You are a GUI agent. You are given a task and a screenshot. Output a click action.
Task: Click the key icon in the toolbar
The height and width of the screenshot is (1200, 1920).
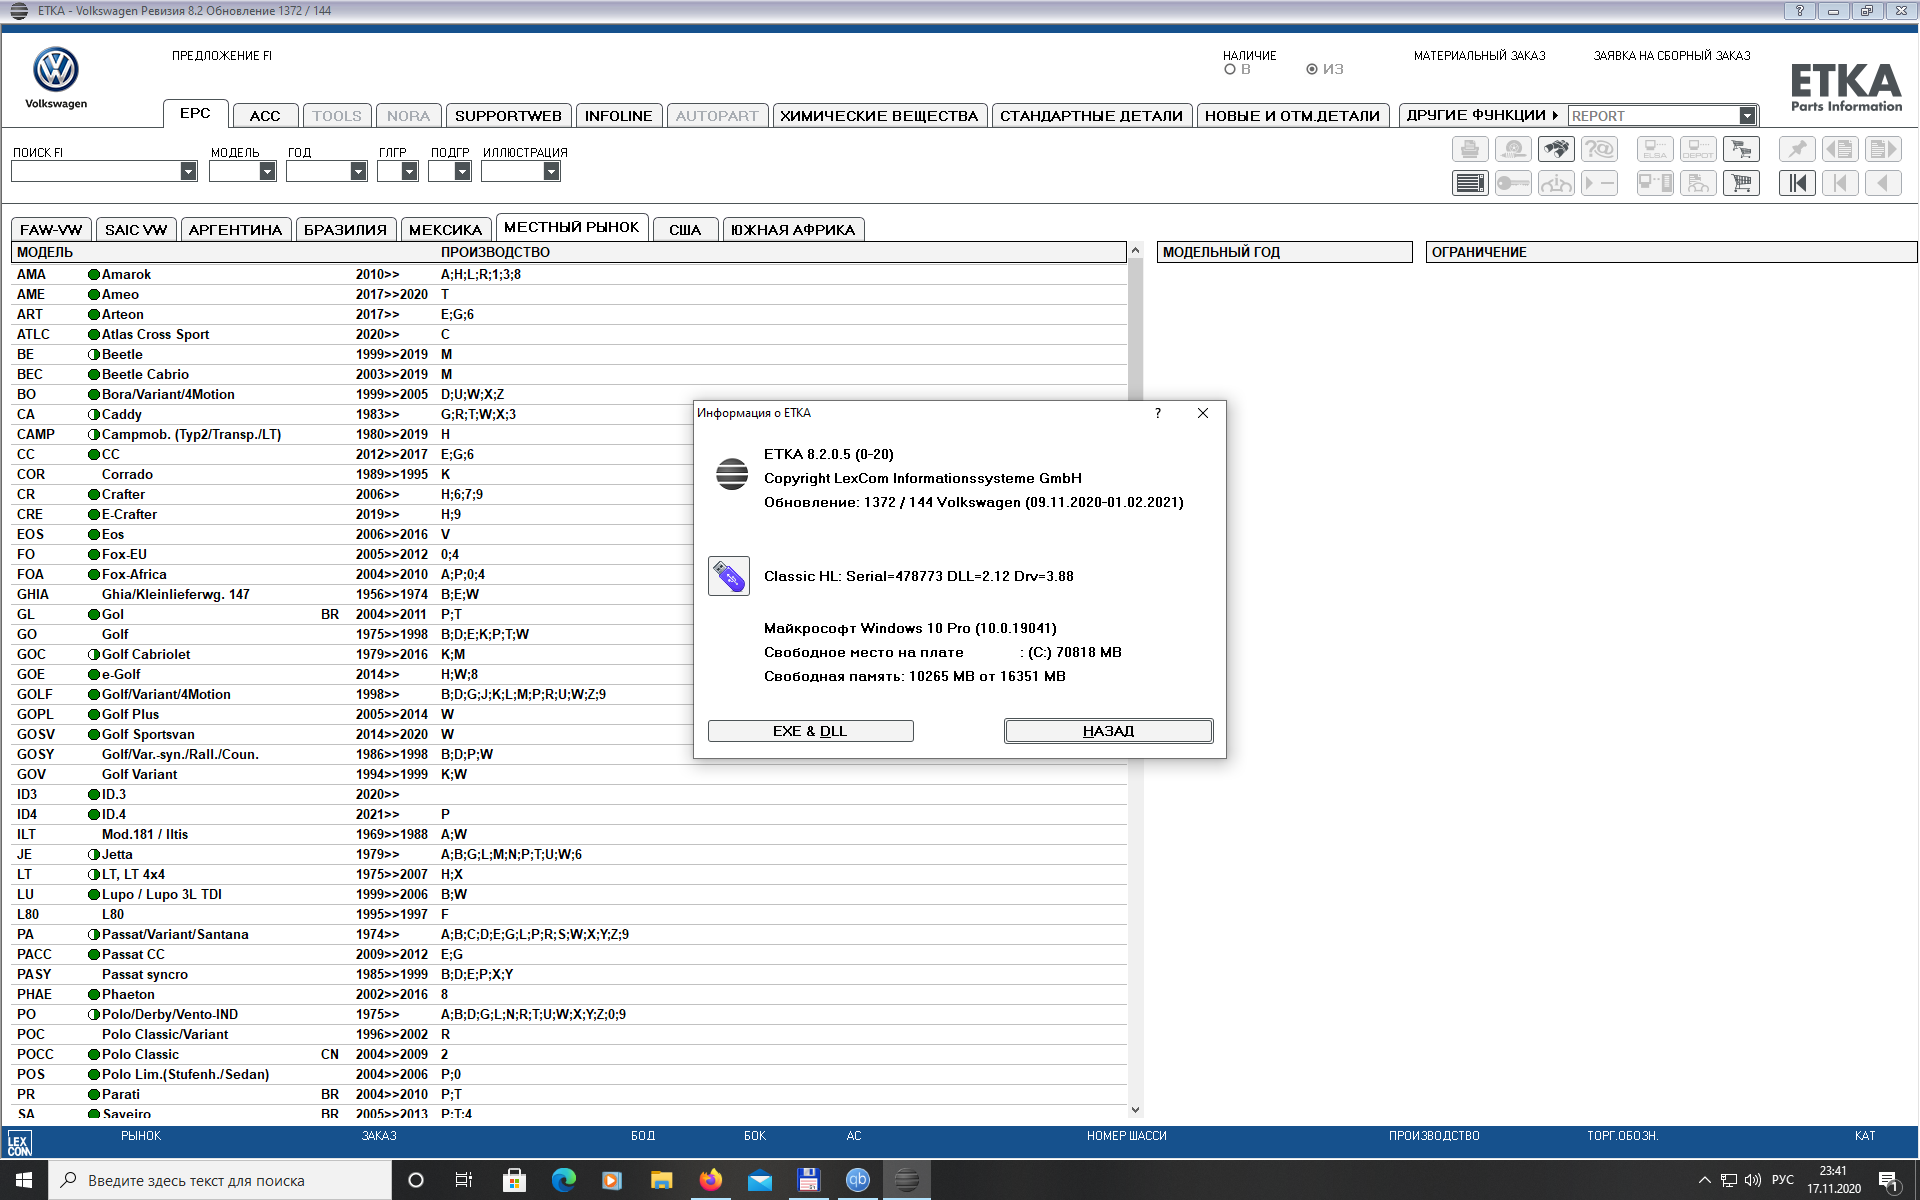click(1513, 183)
